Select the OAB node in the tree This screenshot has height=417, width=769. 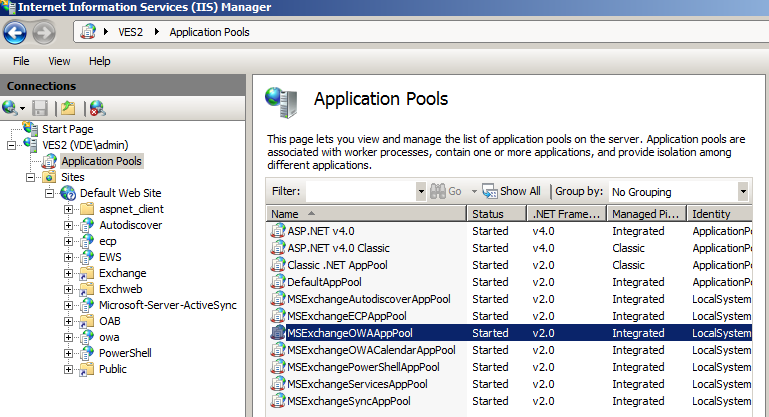click(x=110, y=321)
